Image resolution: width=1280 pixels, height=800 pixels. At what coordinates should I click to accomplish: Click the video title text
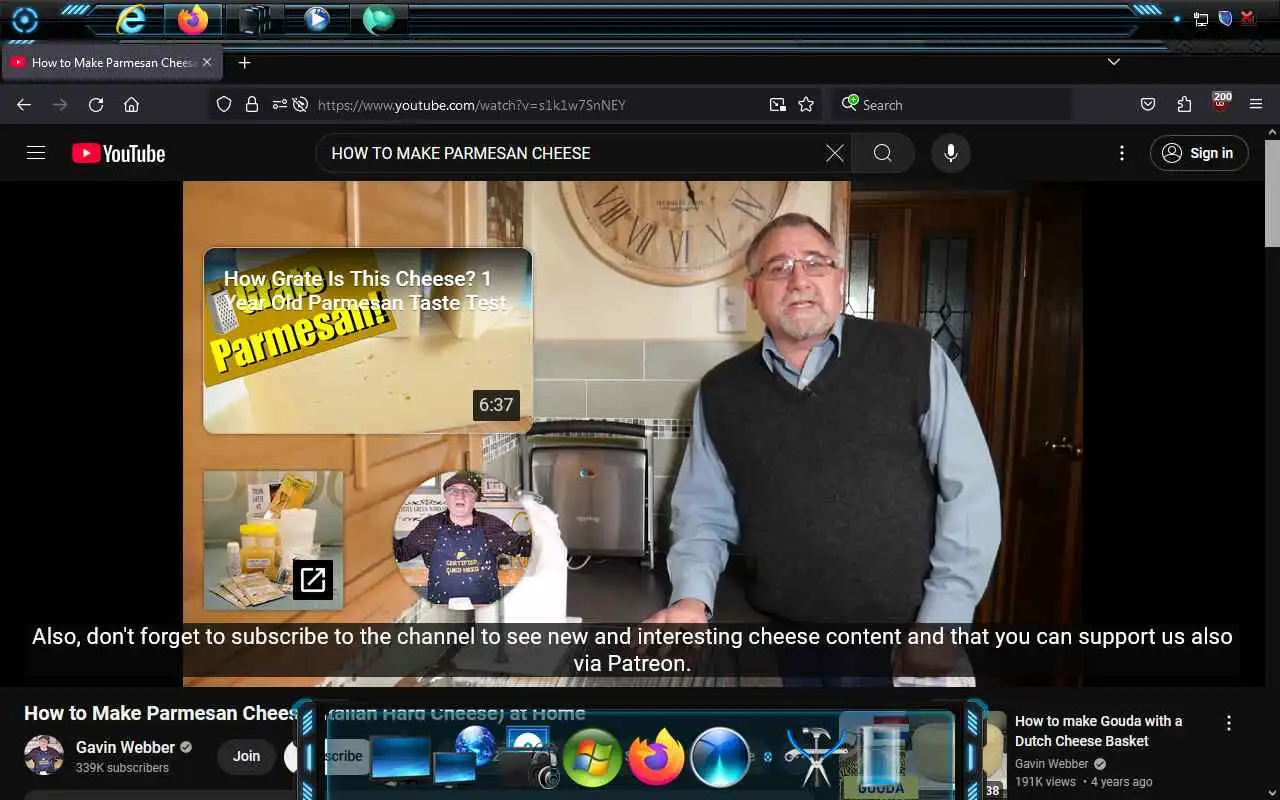[305, 713]
